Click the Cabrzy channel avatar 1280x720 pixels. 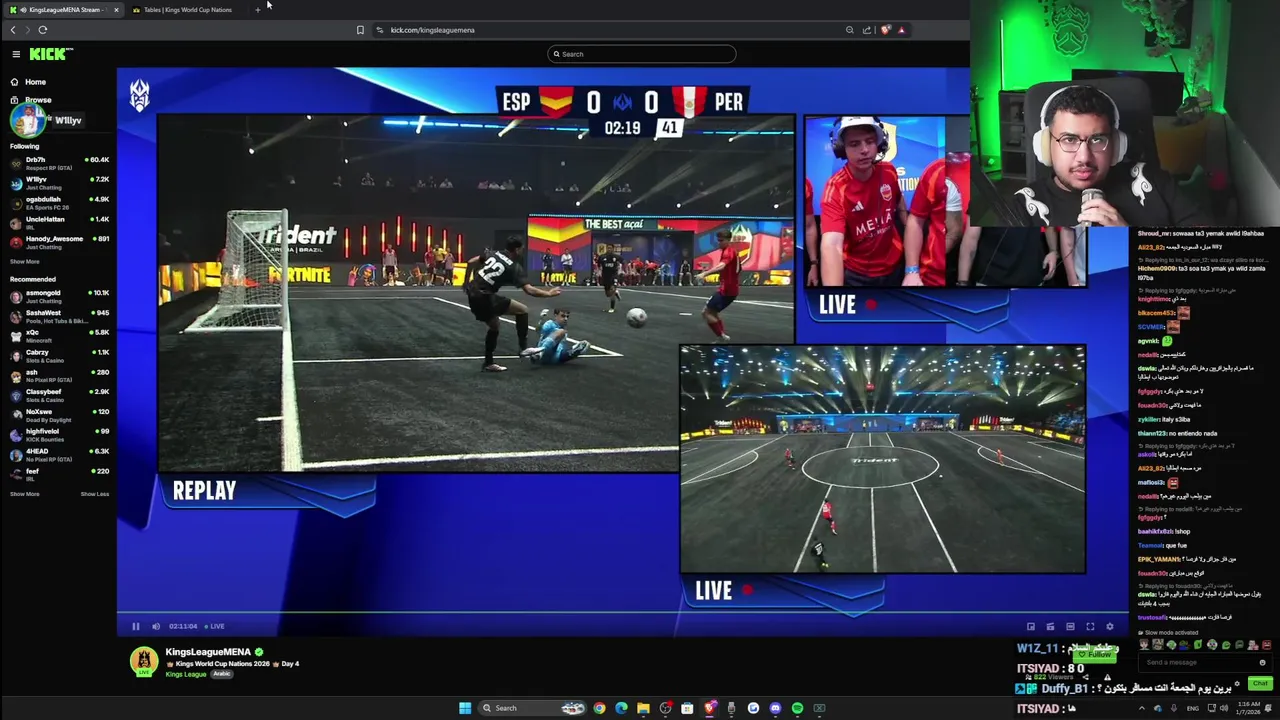(16, 356)
